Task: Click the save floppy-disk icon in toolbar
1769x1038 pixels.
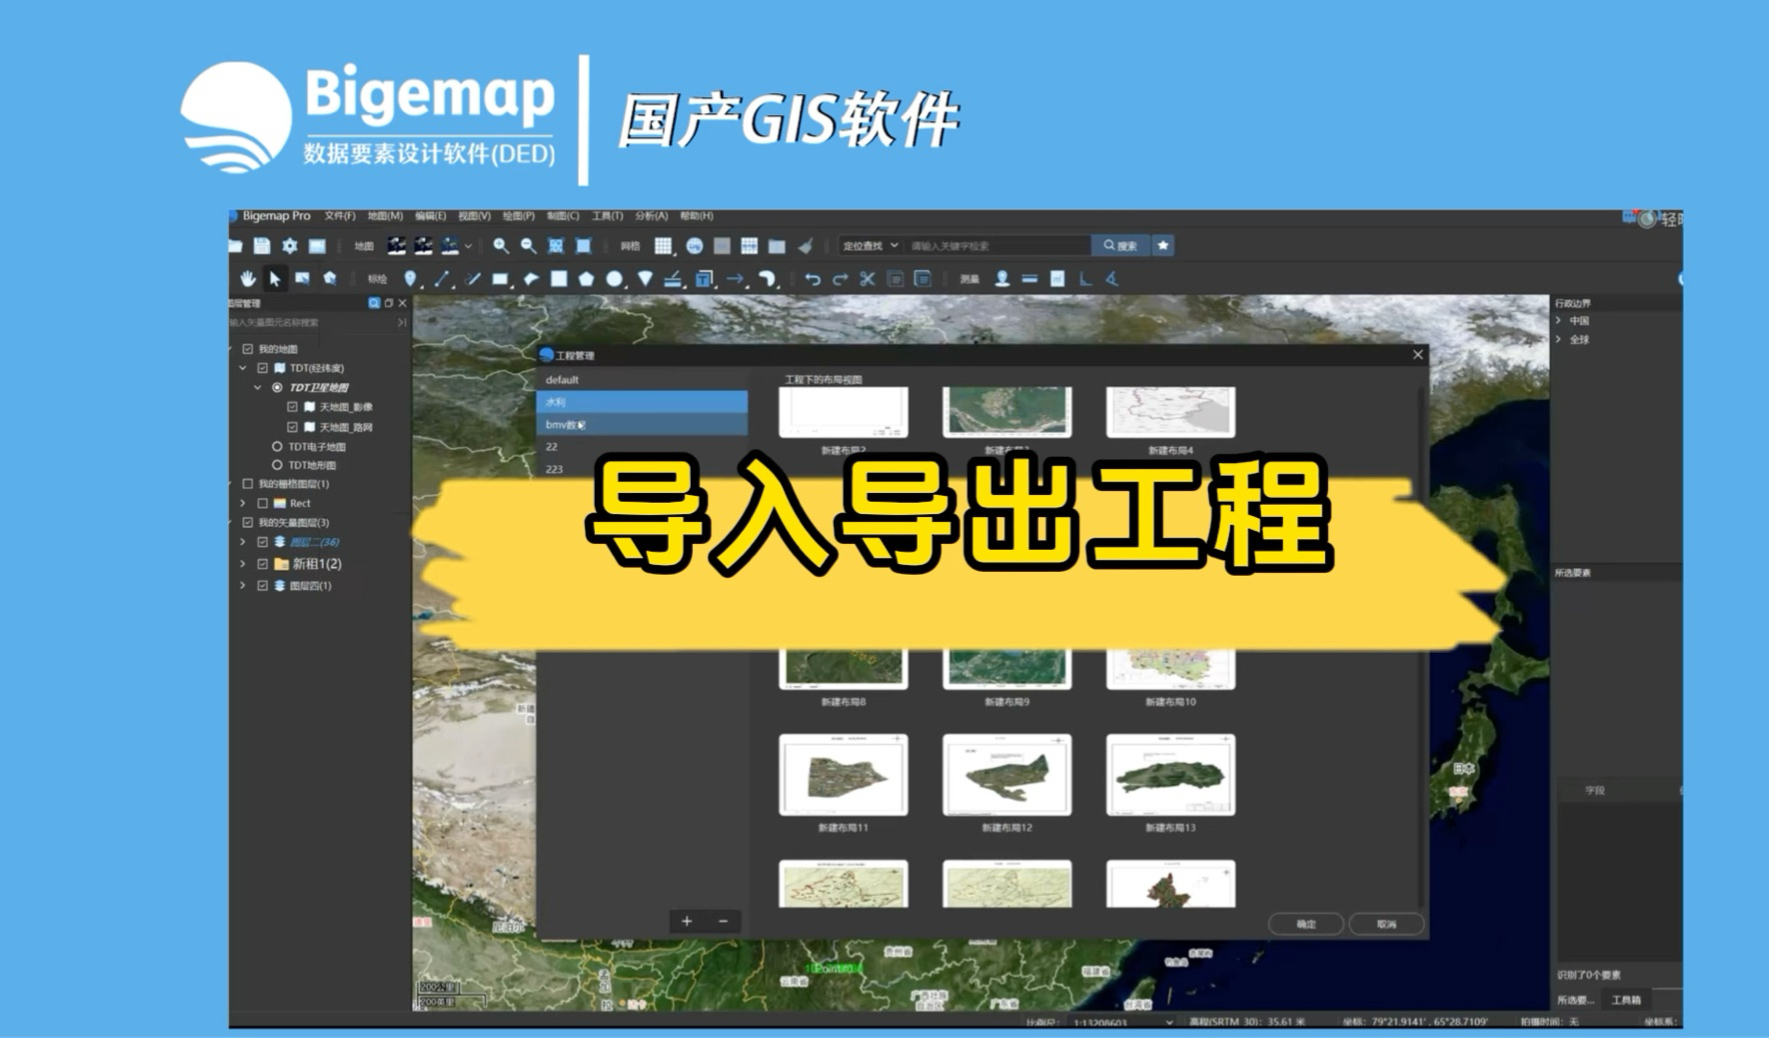Action: point(262,246)
